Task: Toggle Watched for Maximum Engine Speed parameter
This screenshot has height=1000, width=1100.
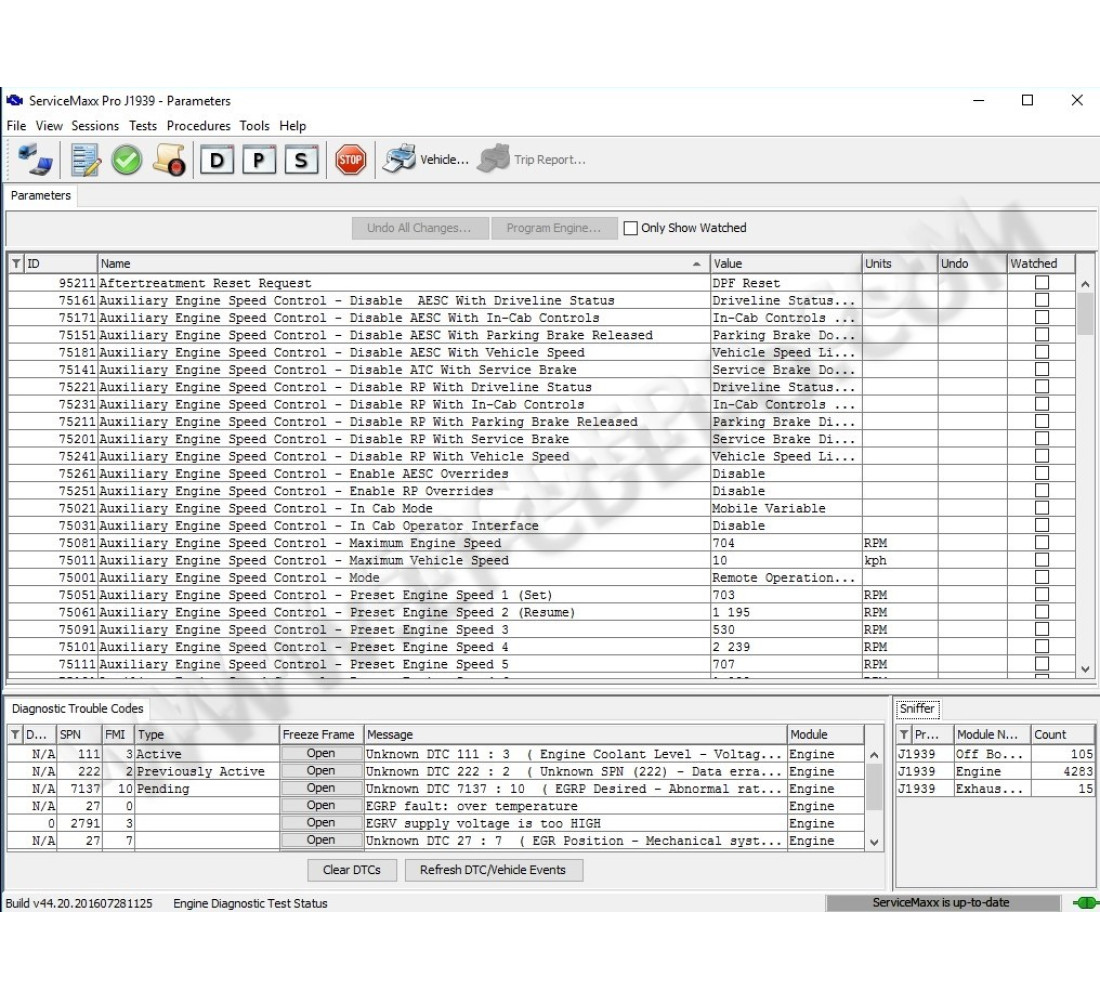Action: point(1040,543)
